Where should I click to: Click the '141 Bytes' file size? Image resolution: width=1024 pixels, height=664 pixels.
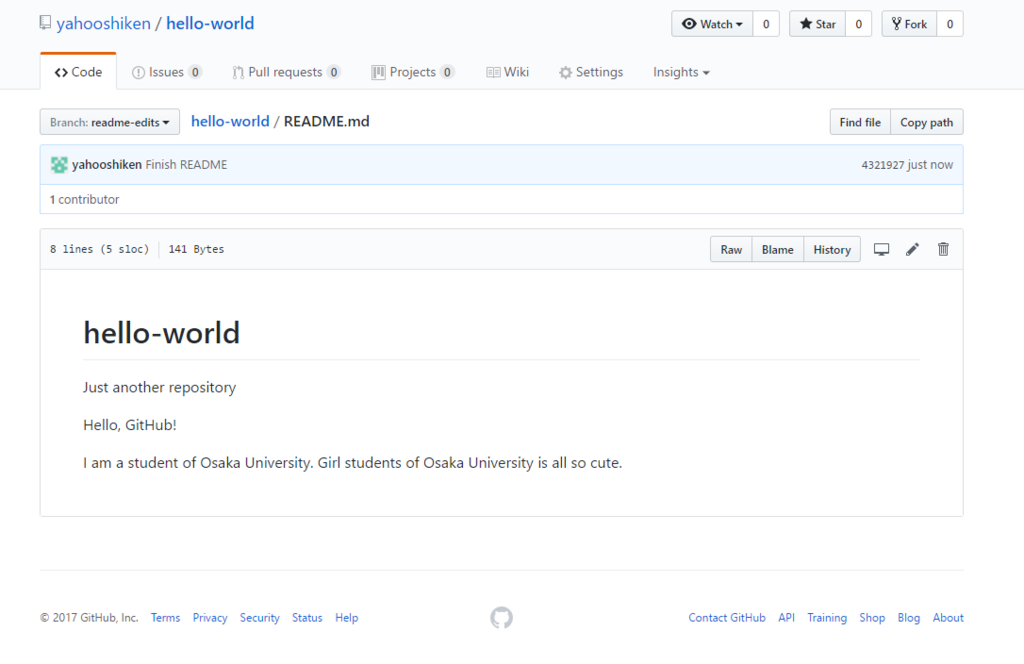[x=196, y=249]
